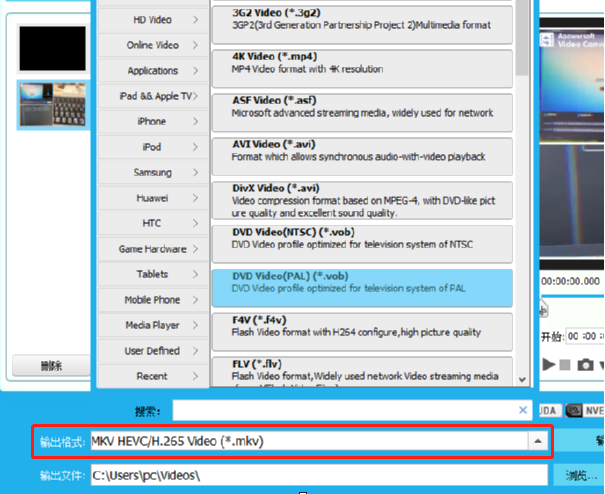Click the NVENC acceleration badge icon
Viewport: 605px width, 494px height.
click(574, 411)
